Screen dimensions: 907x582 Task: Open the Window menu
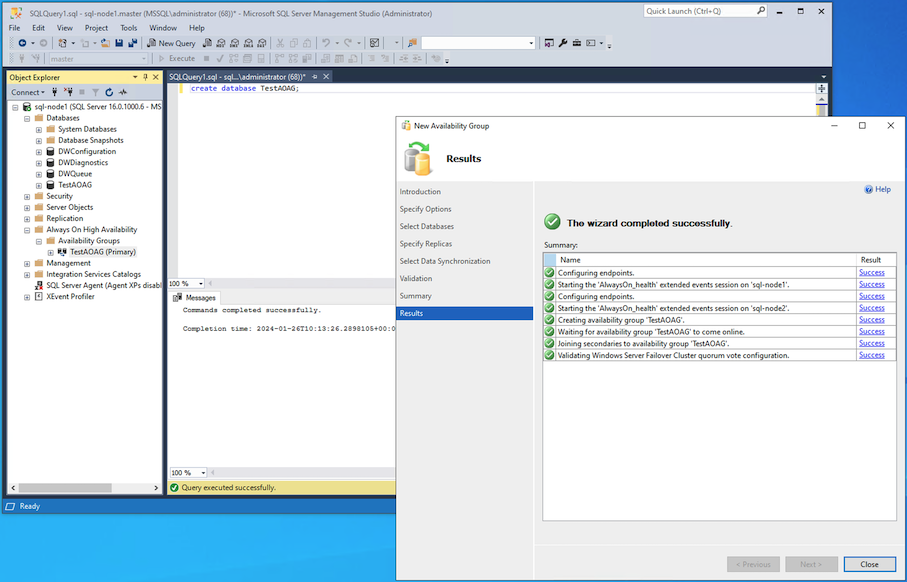[163, 28]
